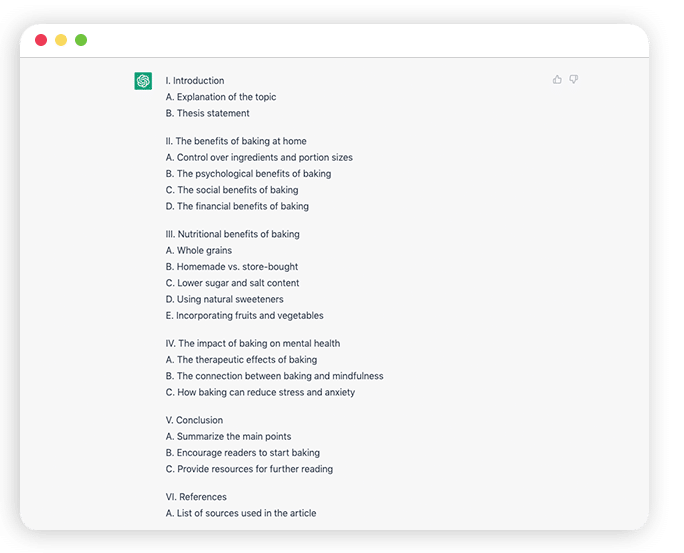Image resolution: width=684 pixels, height=553 pixels.
Task: Click the 'I. Introduction' heading line
Action: [195, 81]
